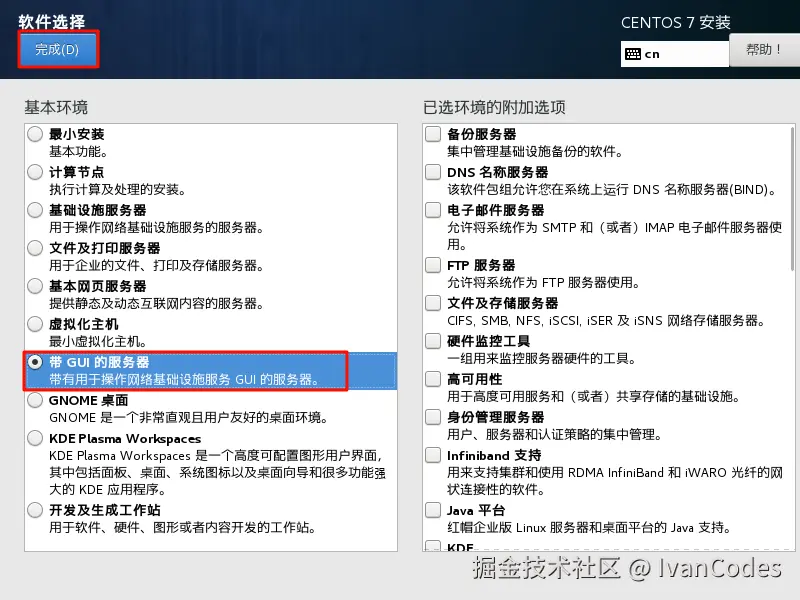Screen dimensions: 800x600
Task: Open the 帮助 help button
Action: (x=764, y=49)
